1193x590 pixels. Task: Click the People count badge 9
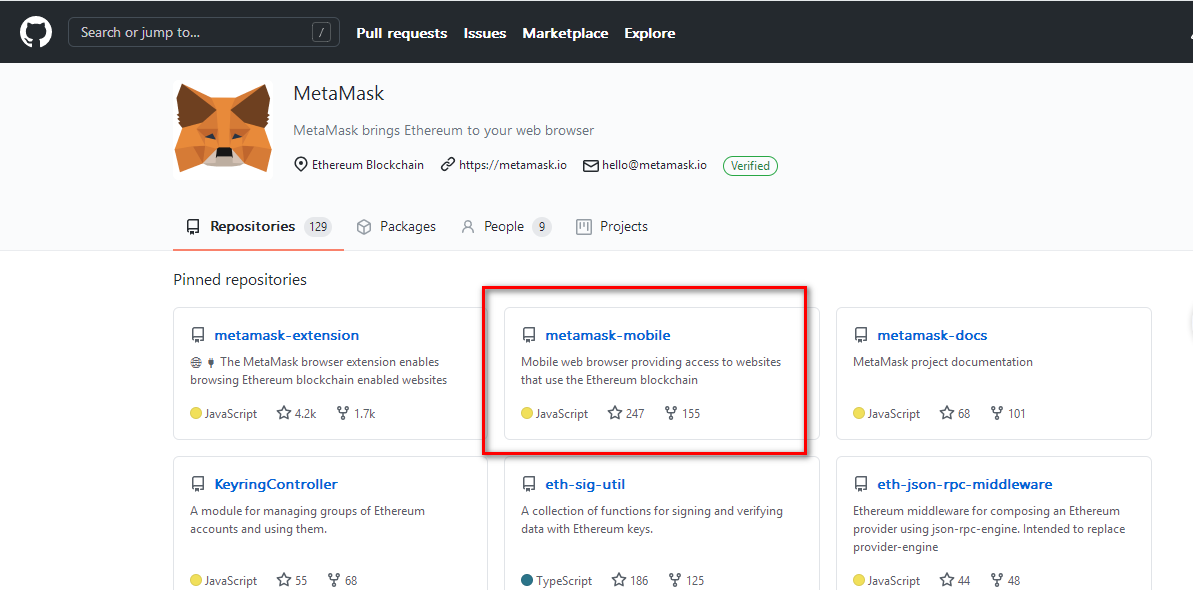click(x=542, y=226)
